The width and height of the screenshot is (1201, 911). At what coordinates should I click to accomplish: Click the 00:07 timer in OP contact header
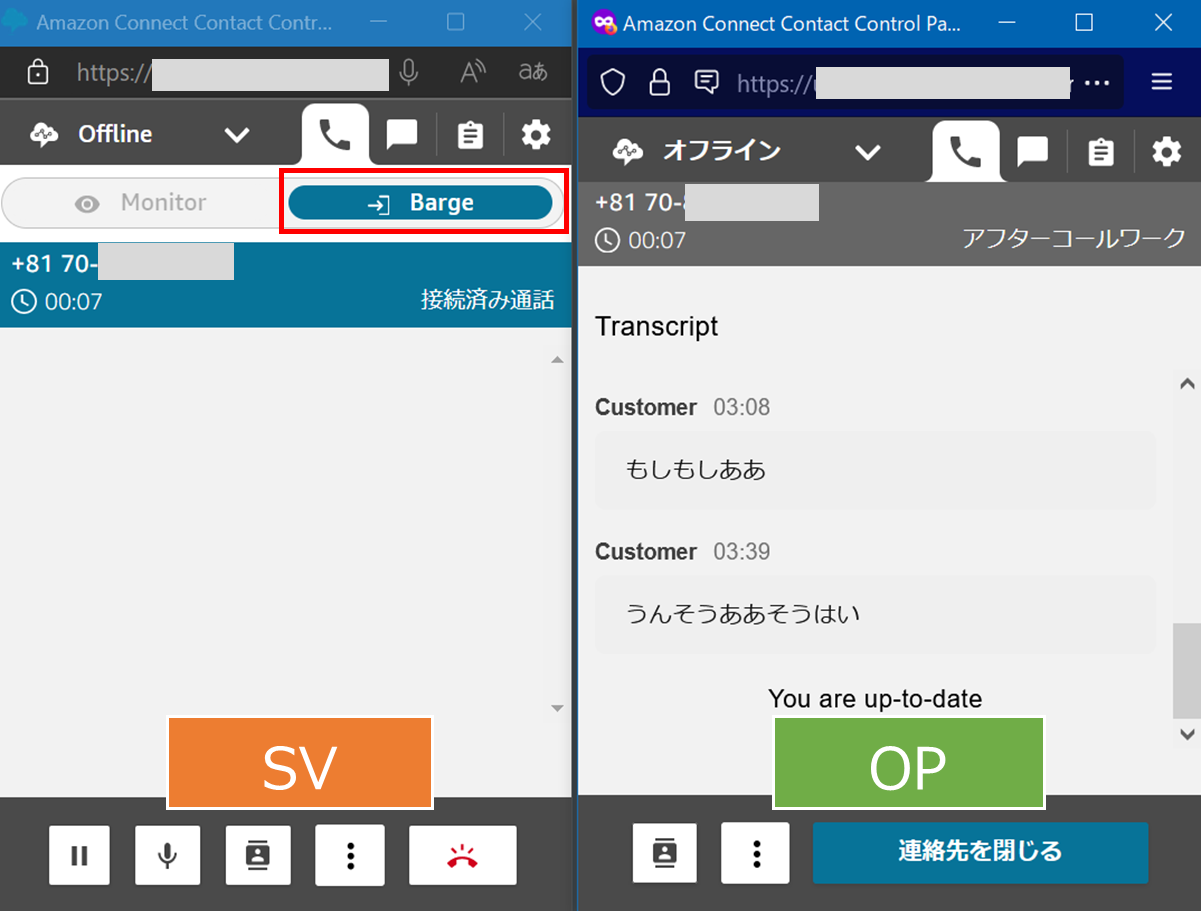click(641, 240)
